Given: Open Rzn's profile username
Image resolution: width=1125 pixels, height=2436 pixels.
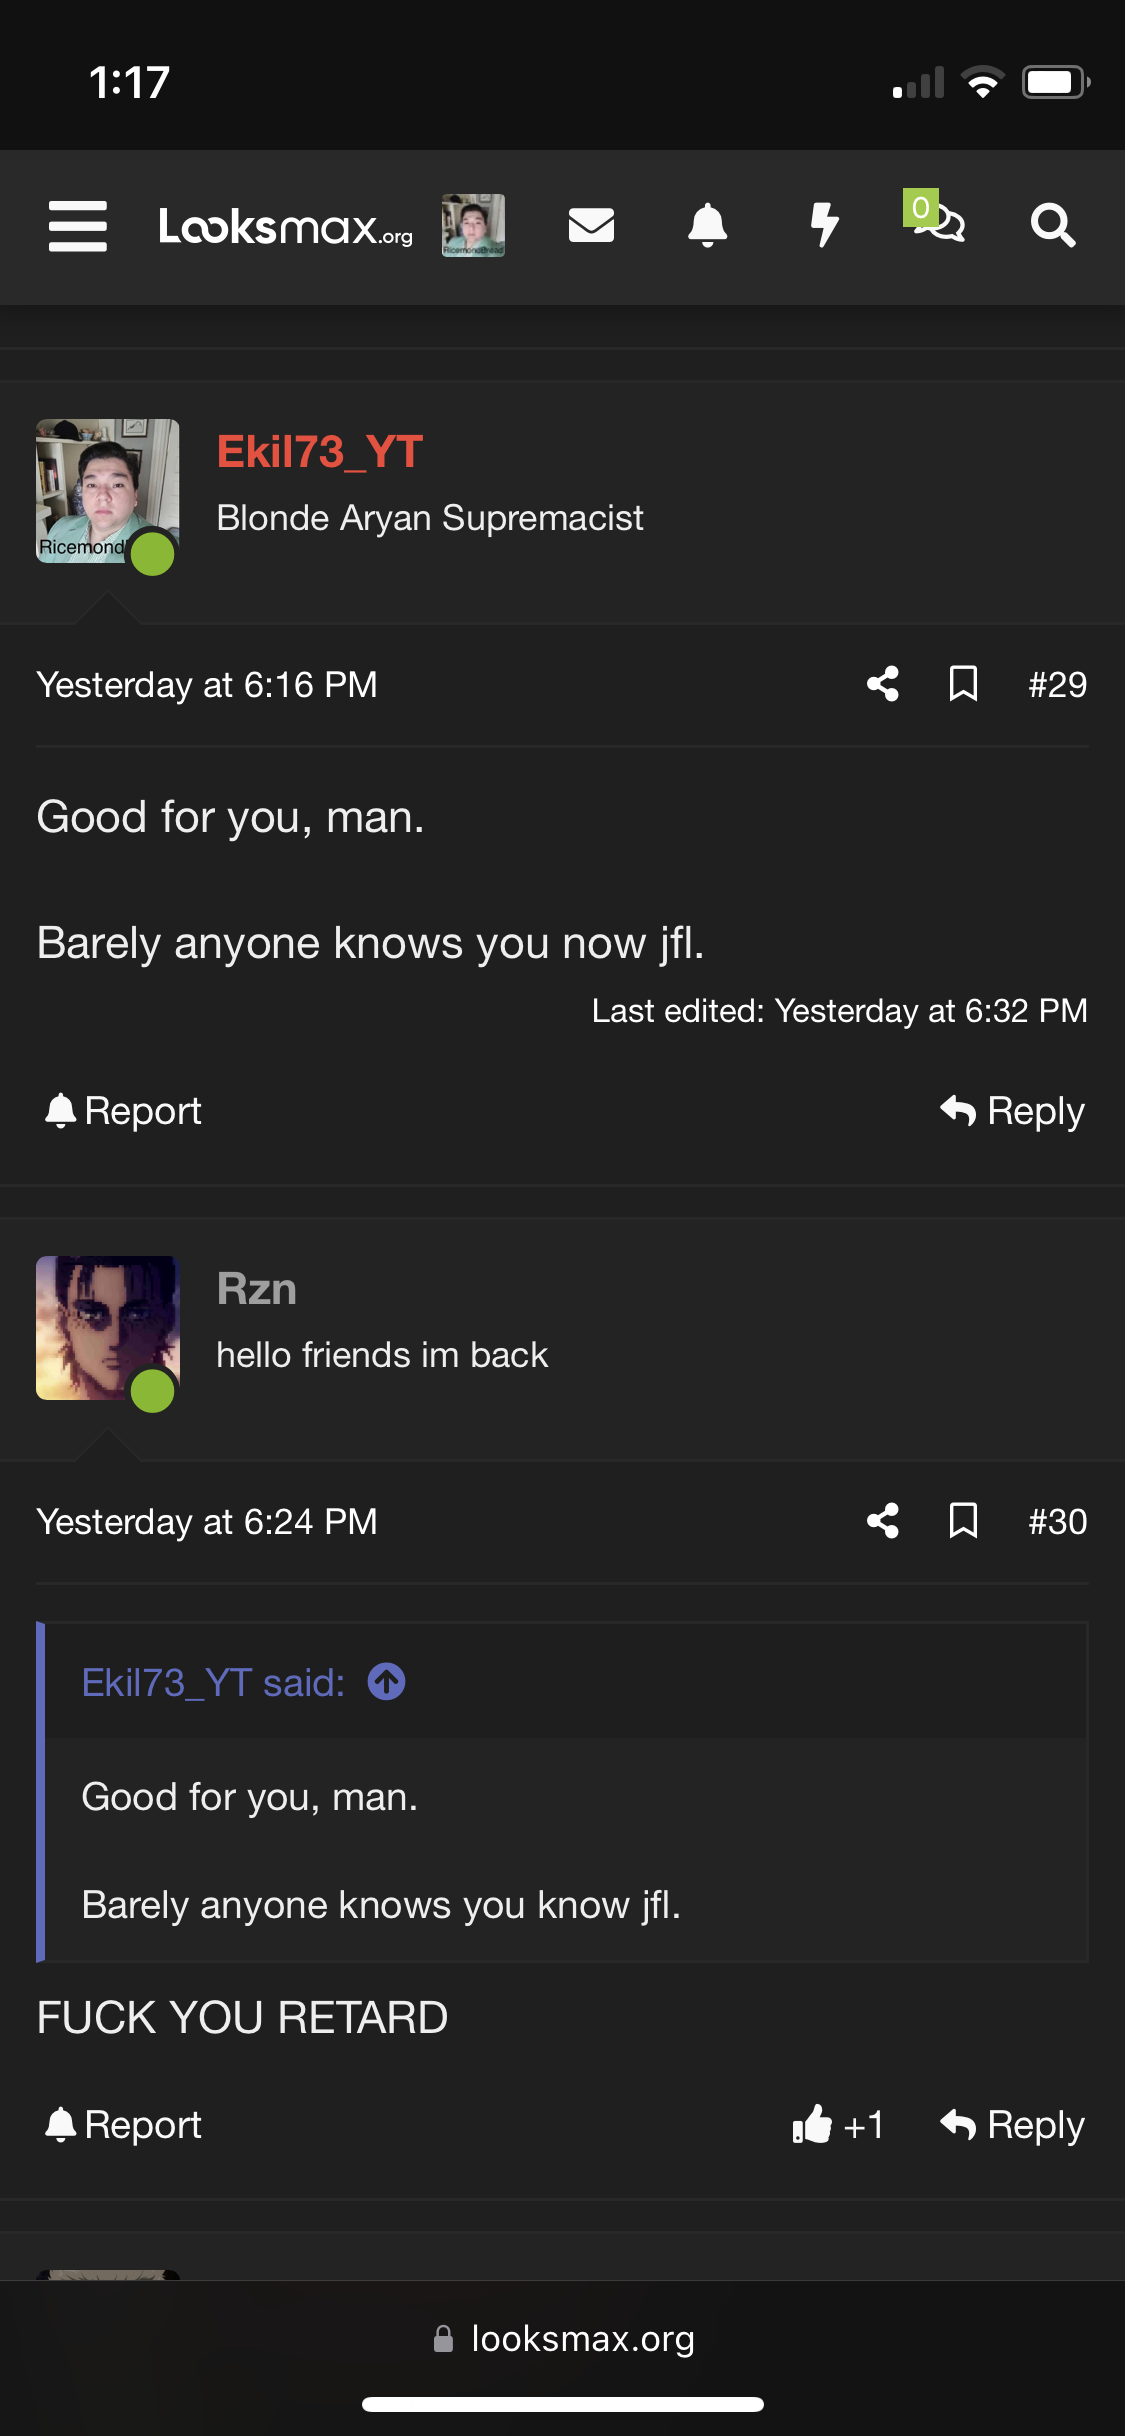Looking at the screenshot, I should pyautogui.click(x=257, y=1289).
